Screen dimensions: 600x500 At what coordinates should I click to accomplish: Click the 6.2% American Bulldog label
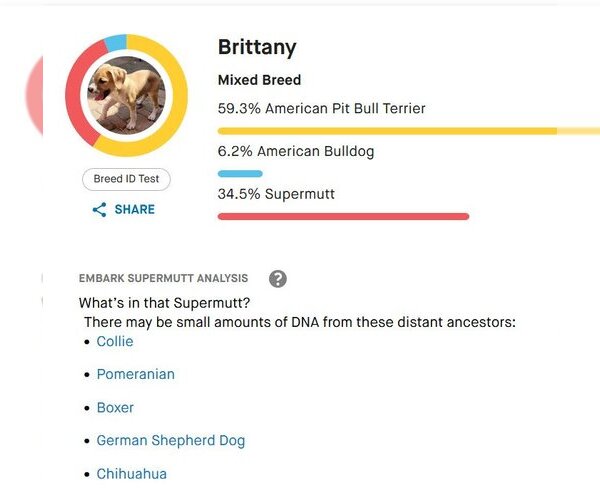tap(296, 151)
